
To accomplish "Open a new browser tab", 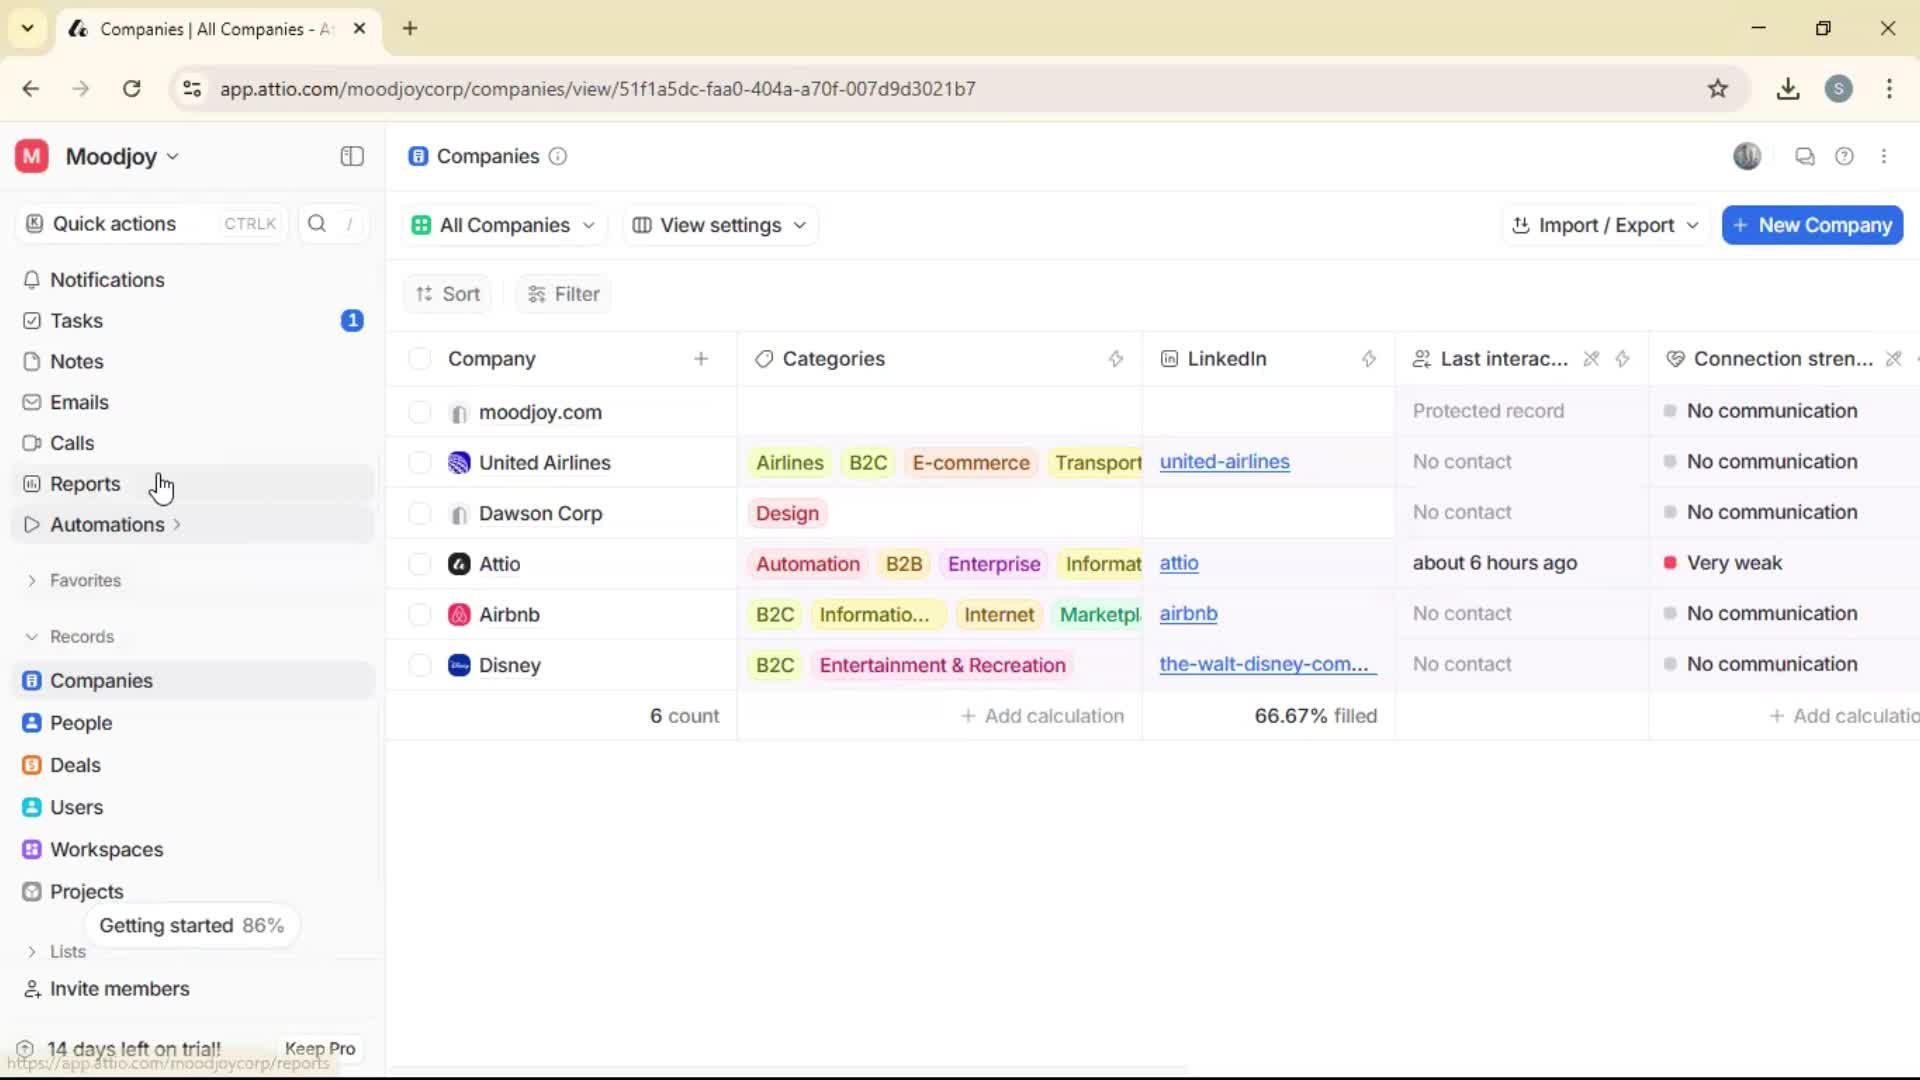I will [410, 28].
